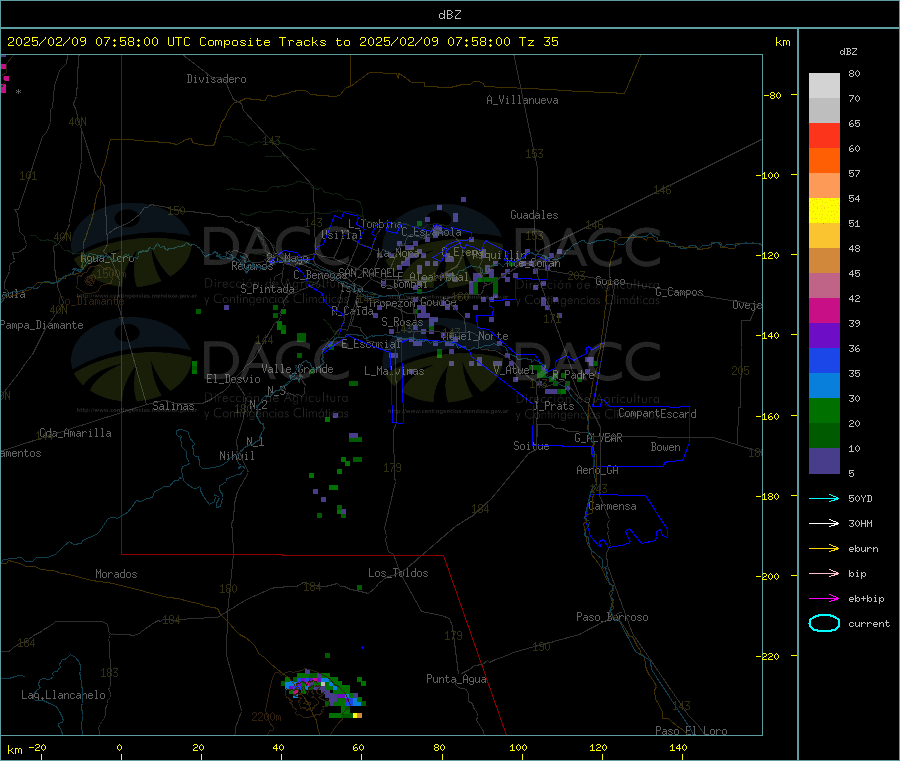Click the CompartEscard map label
This screenshot has height=761, width=900.
657,414
